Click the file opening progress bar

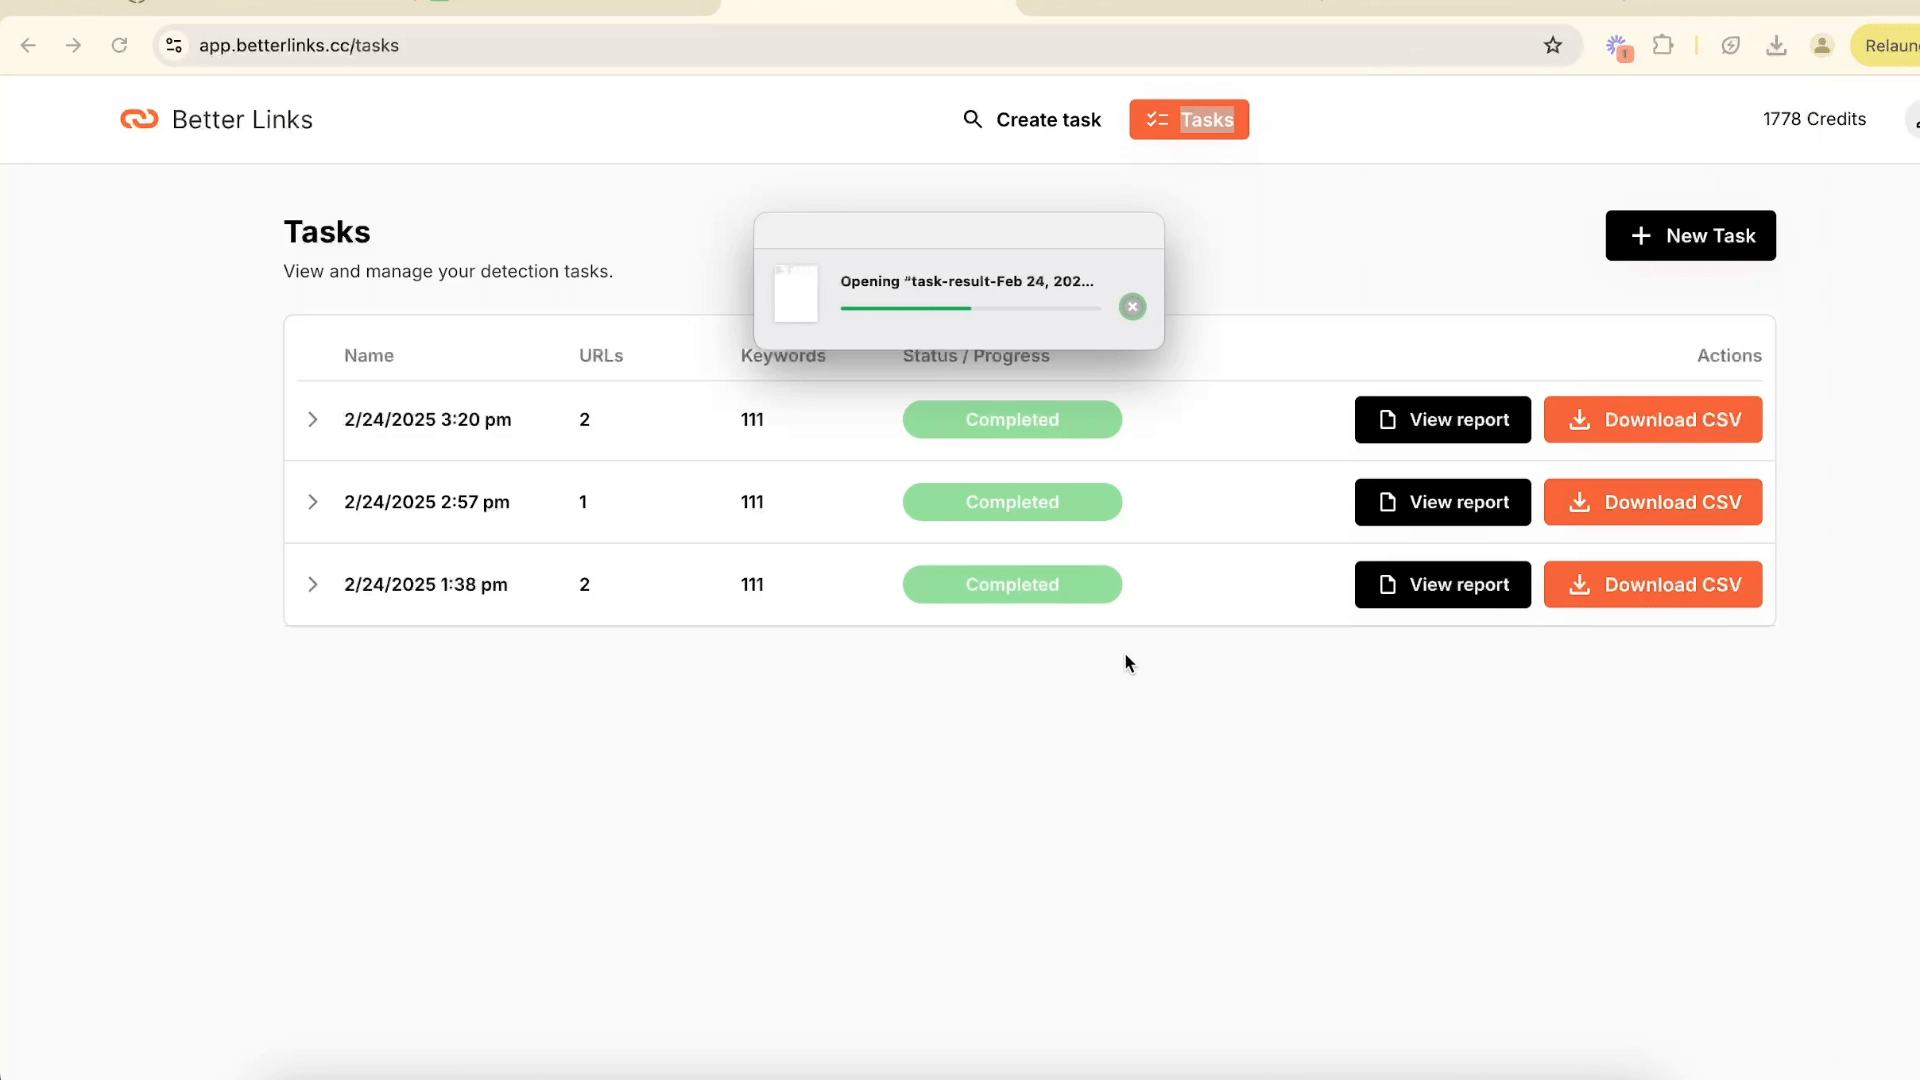(x=970, y=308)
